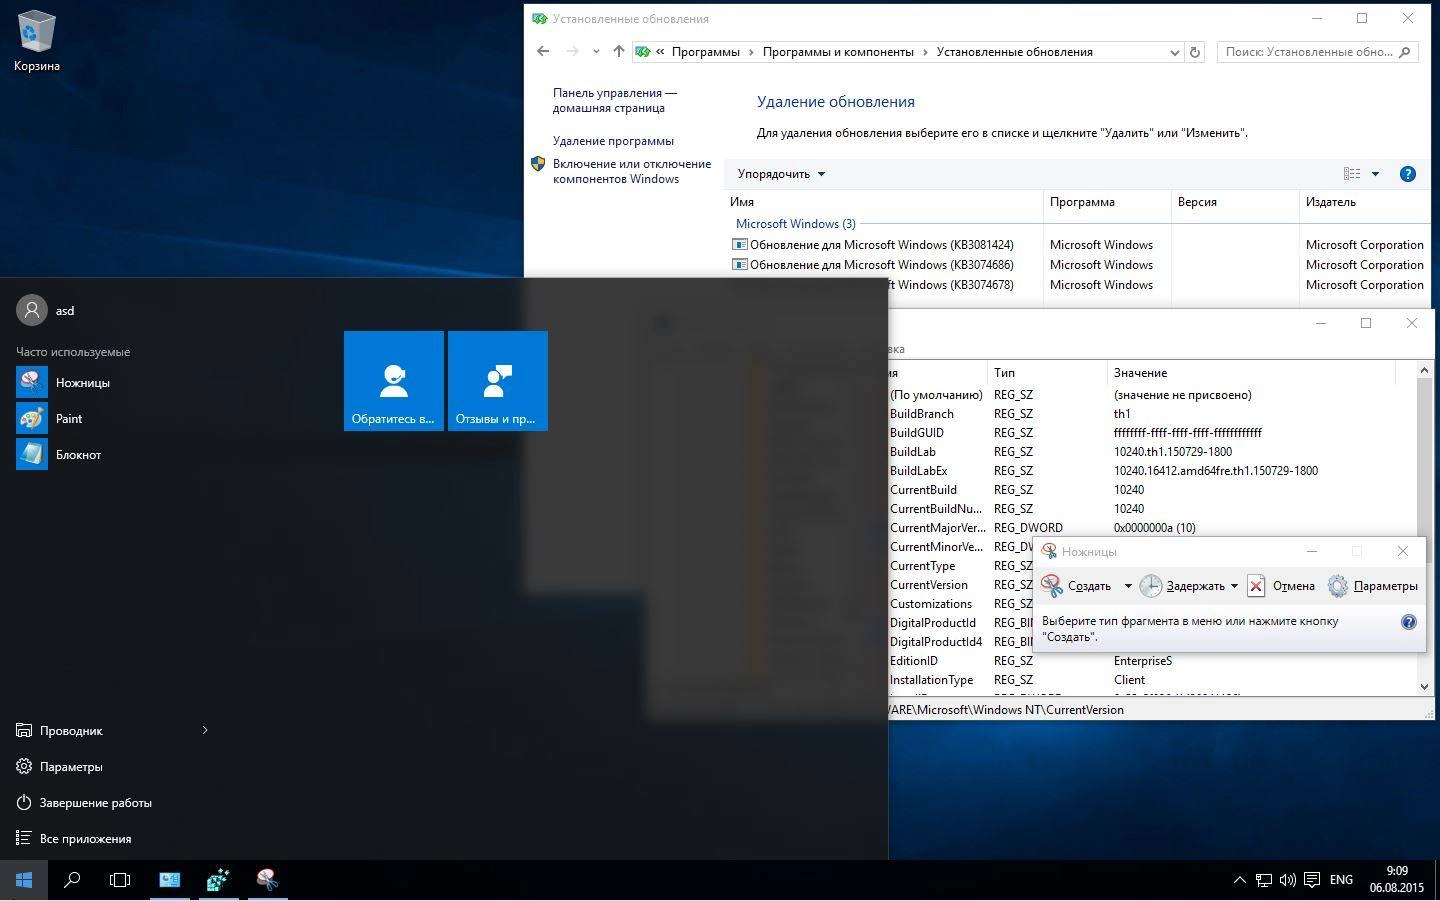
Task: Click registry scrollbar up arrow
Action: [1424, 370]
